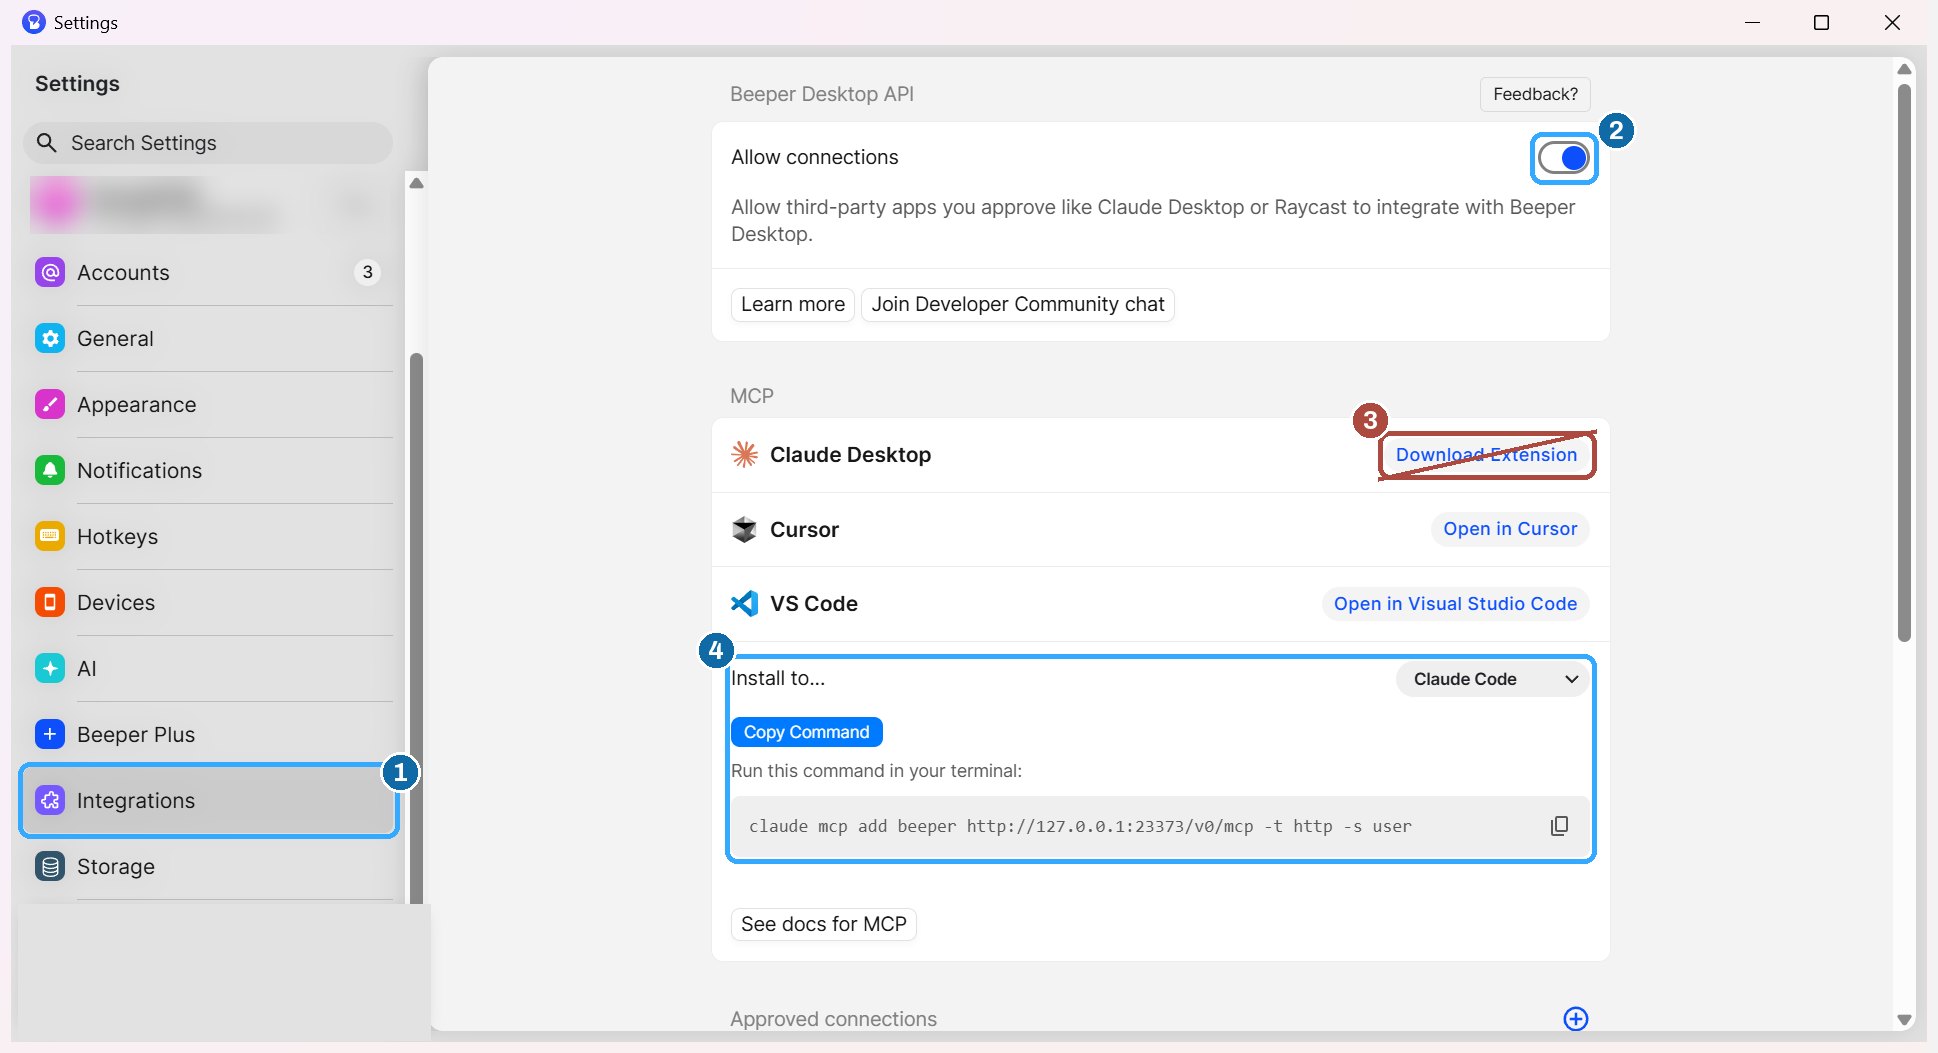This screenshot has height=1053, width=1938.
Task: Click the sidebar scrollbar thumb
Action: [x=417, y=628]
